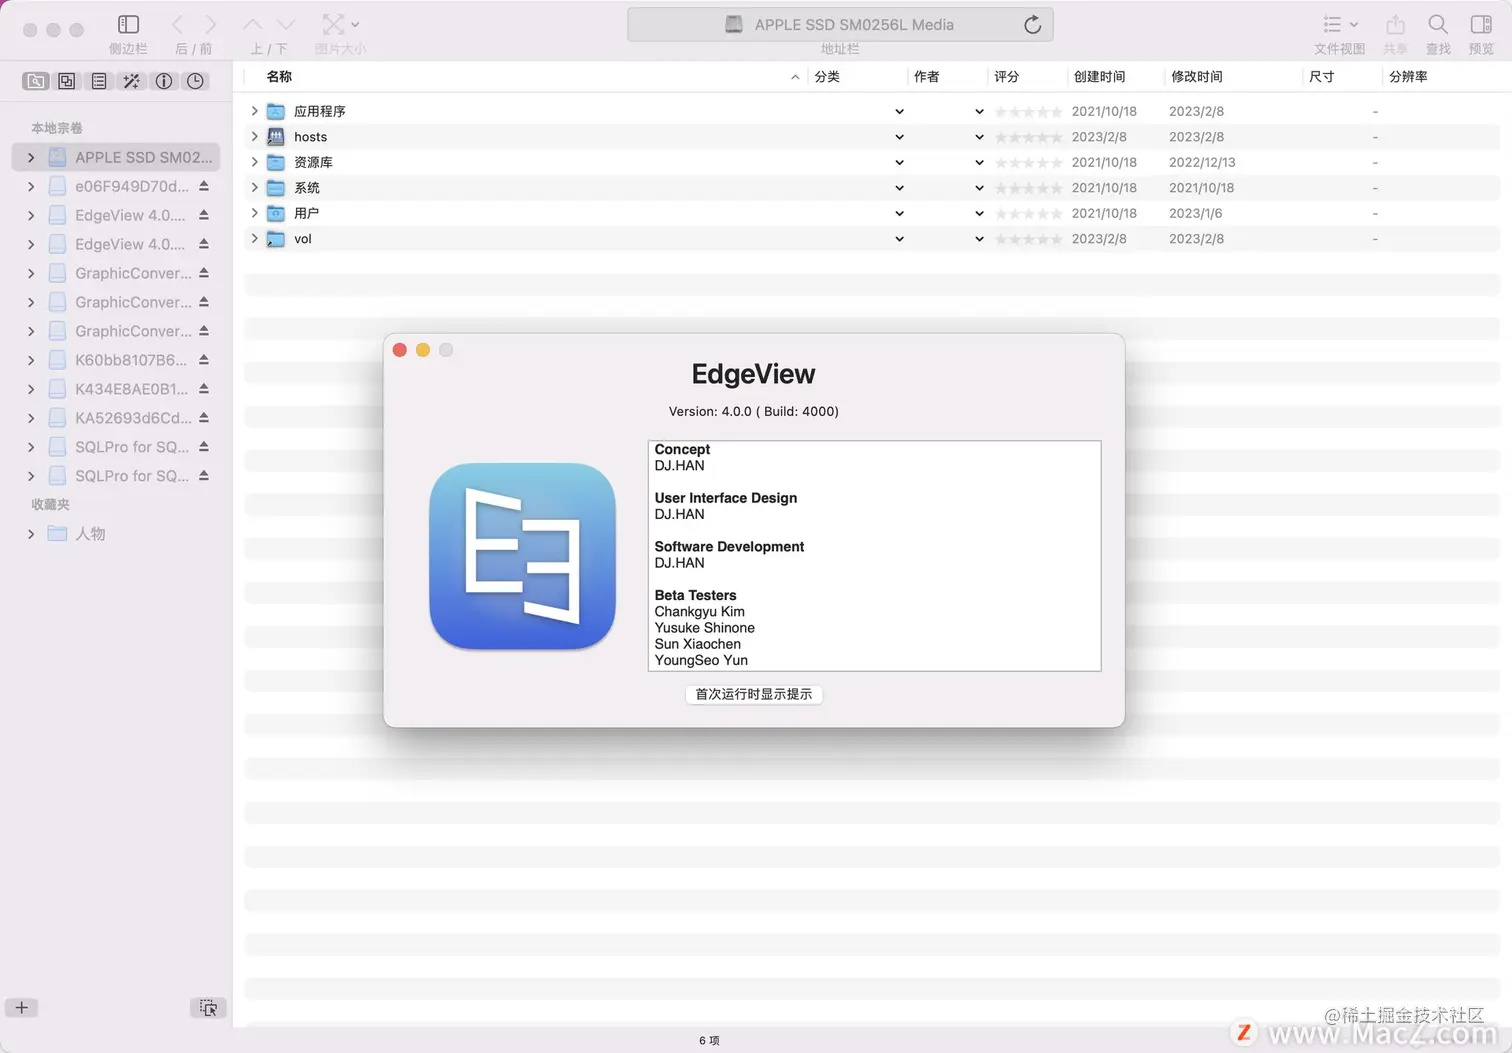Eject the SQLPro for SQ volume
Viewport: 1512px width, 1053px height.
click(203, 446)
